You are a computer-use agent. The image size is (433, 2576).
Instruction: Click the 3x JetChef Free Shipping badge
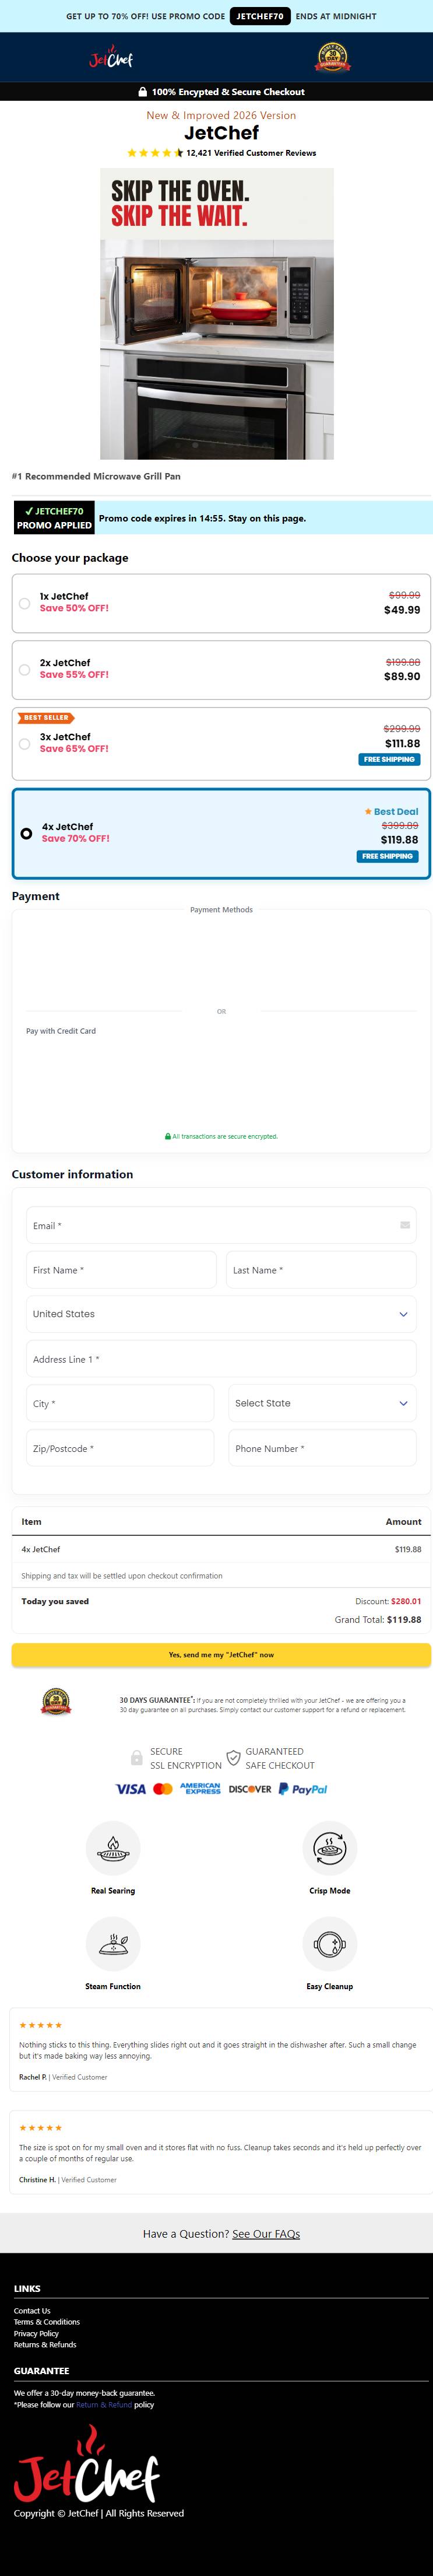(389, 760)
